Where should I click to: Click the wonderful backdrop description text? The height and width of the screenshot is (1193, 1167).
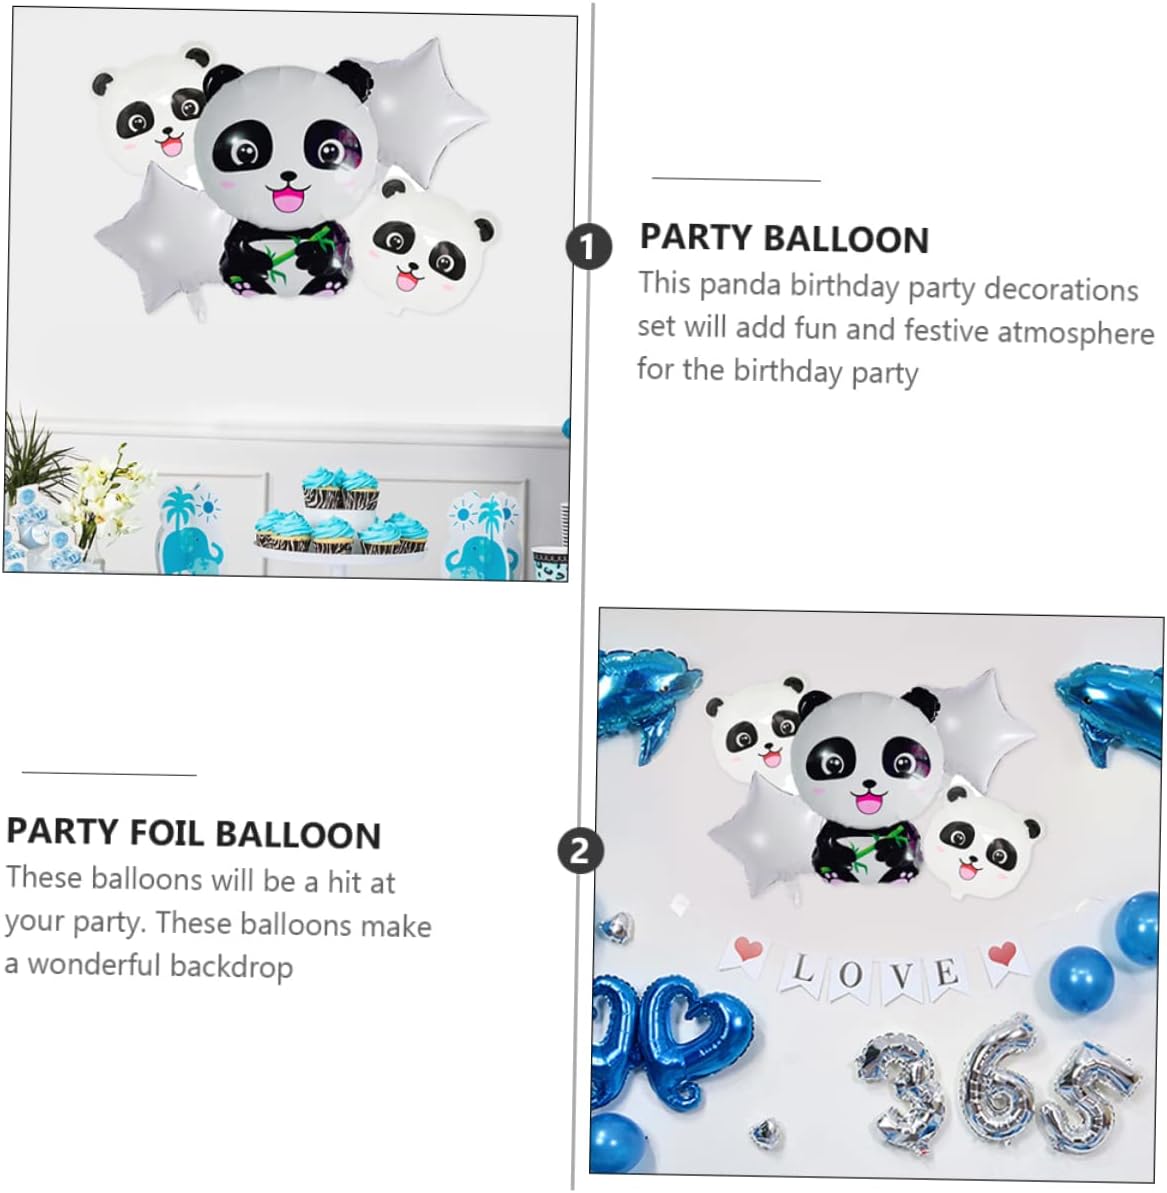(x=218, y=921)
